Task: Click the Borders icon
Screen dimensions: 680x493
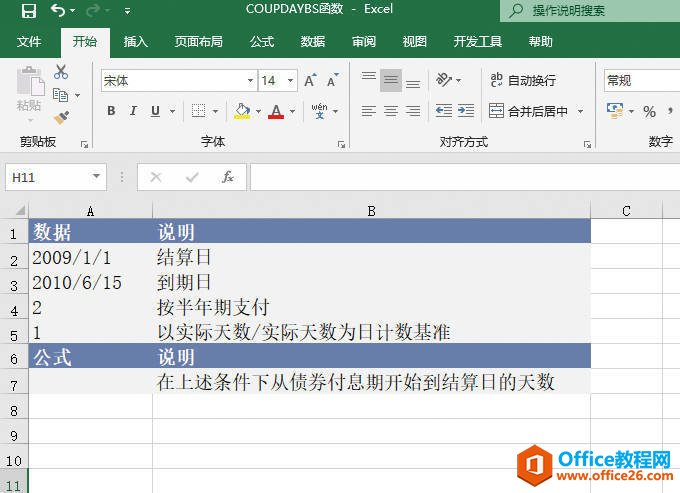Action: point(199,111)
